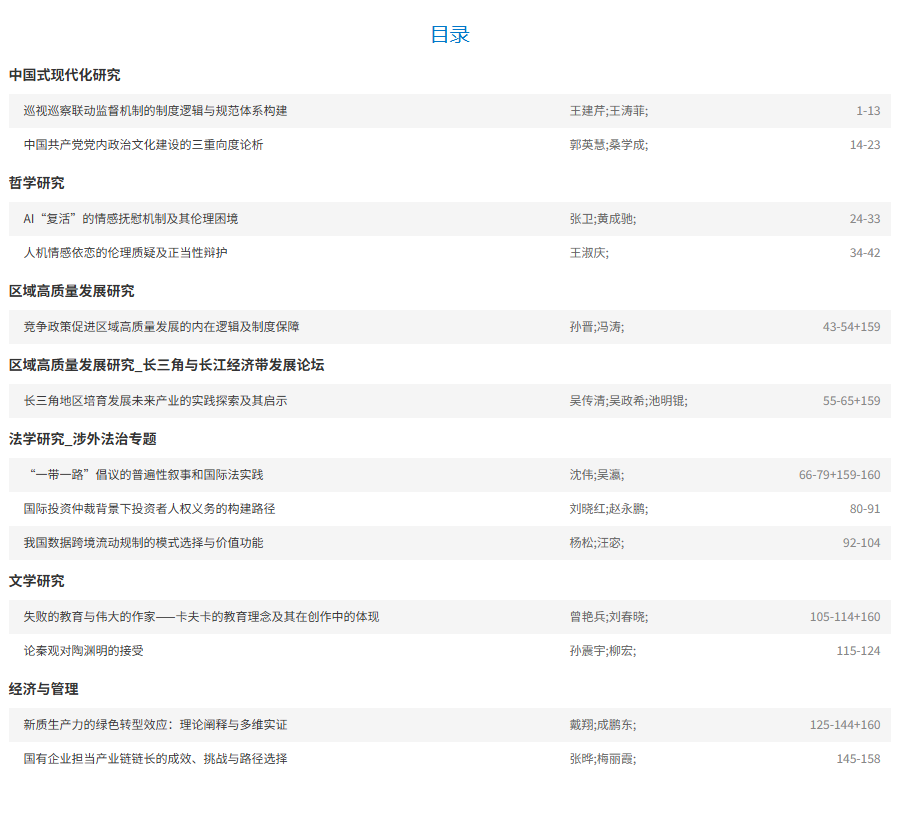The height and width of the screenshot is (816, 904).
Task: Open 长三角地区培育发展未来产业的实践探索及其启示
Action: [155, 401]
